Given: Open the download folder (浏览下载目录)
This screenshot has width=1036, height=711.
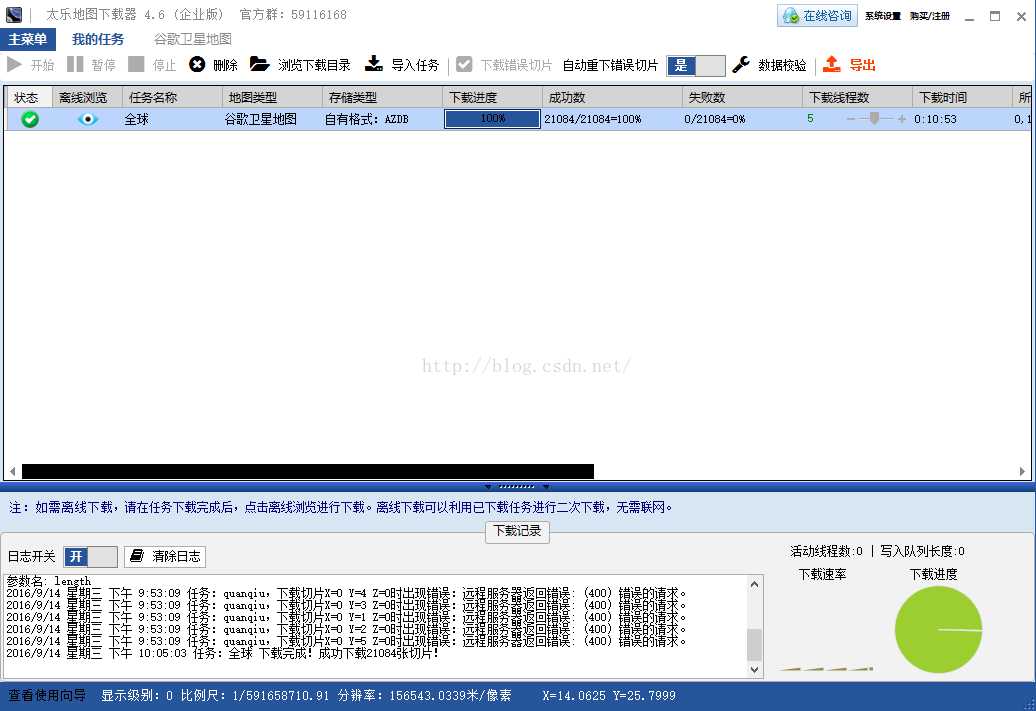Looking at the screenshot, I should coord(300,64).
